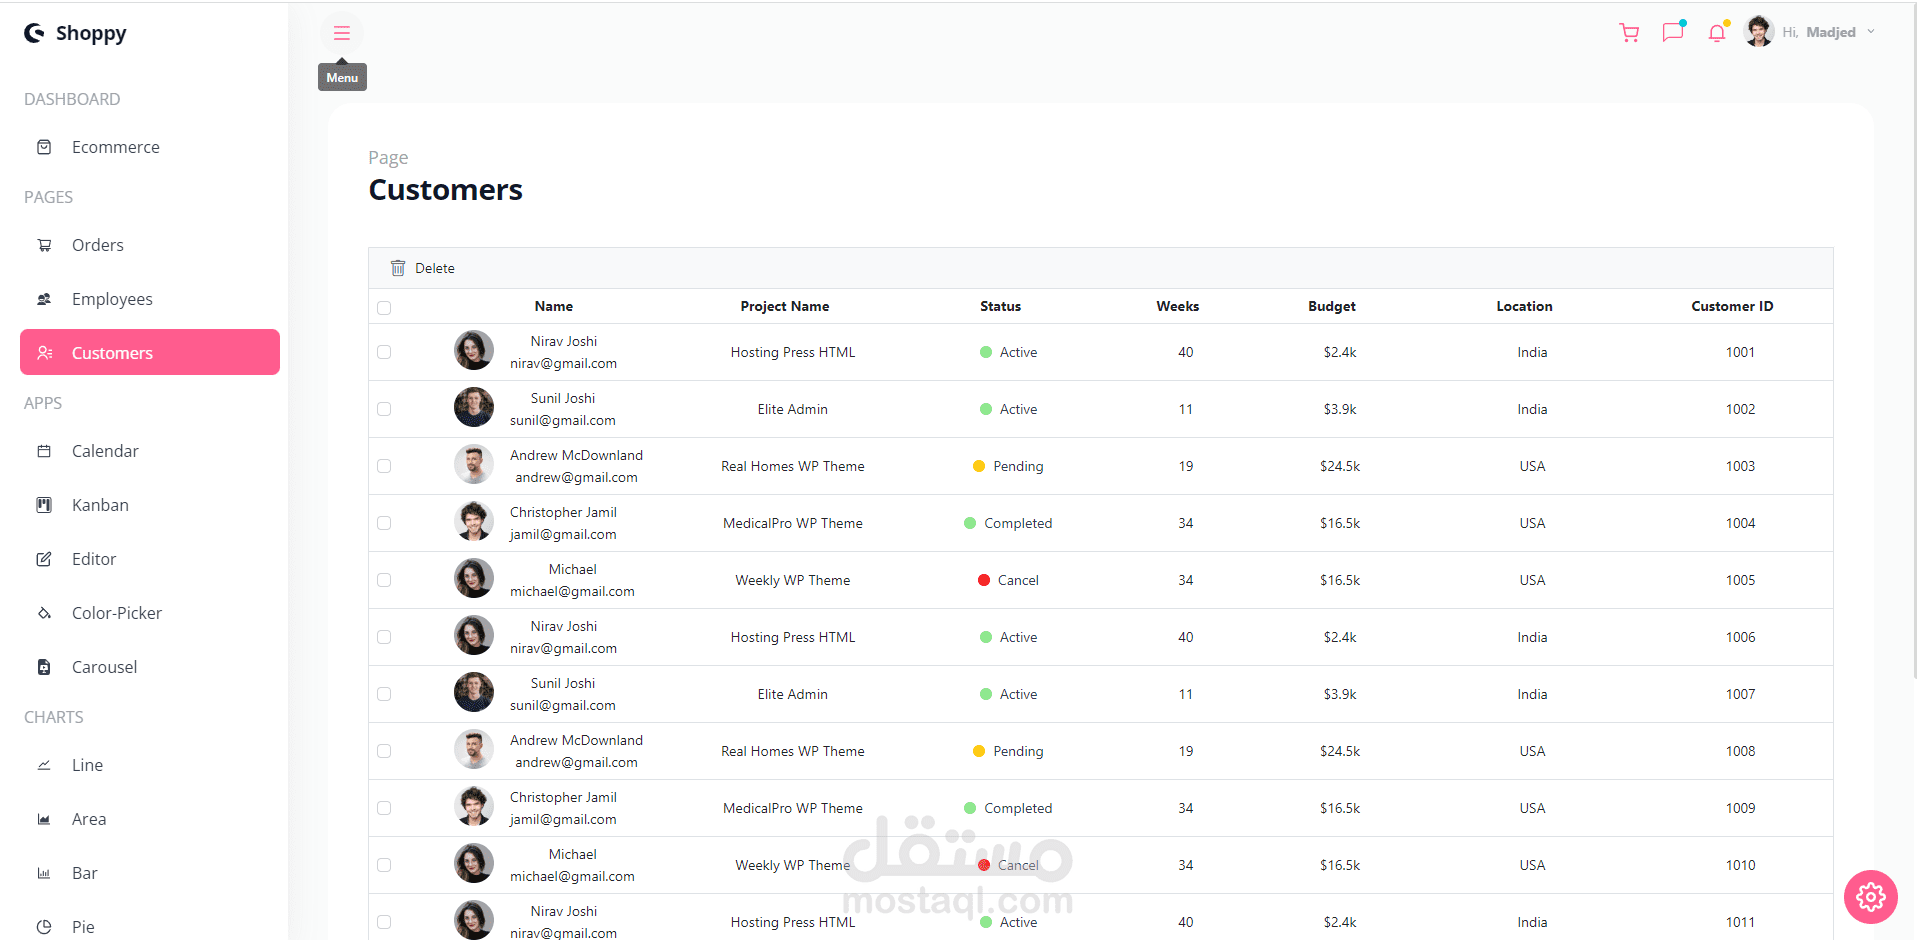
Task: Click avatar of customer 1004 Christopher Jamil
Action: tap(474, 522)
